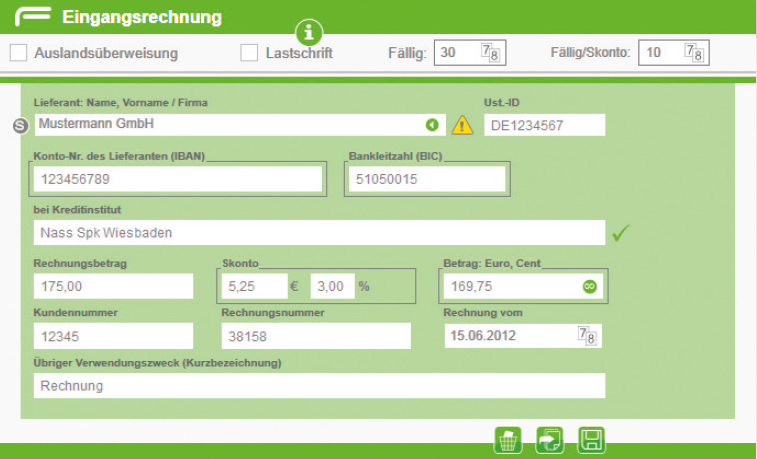Click the floppy disk save icon

591,440
